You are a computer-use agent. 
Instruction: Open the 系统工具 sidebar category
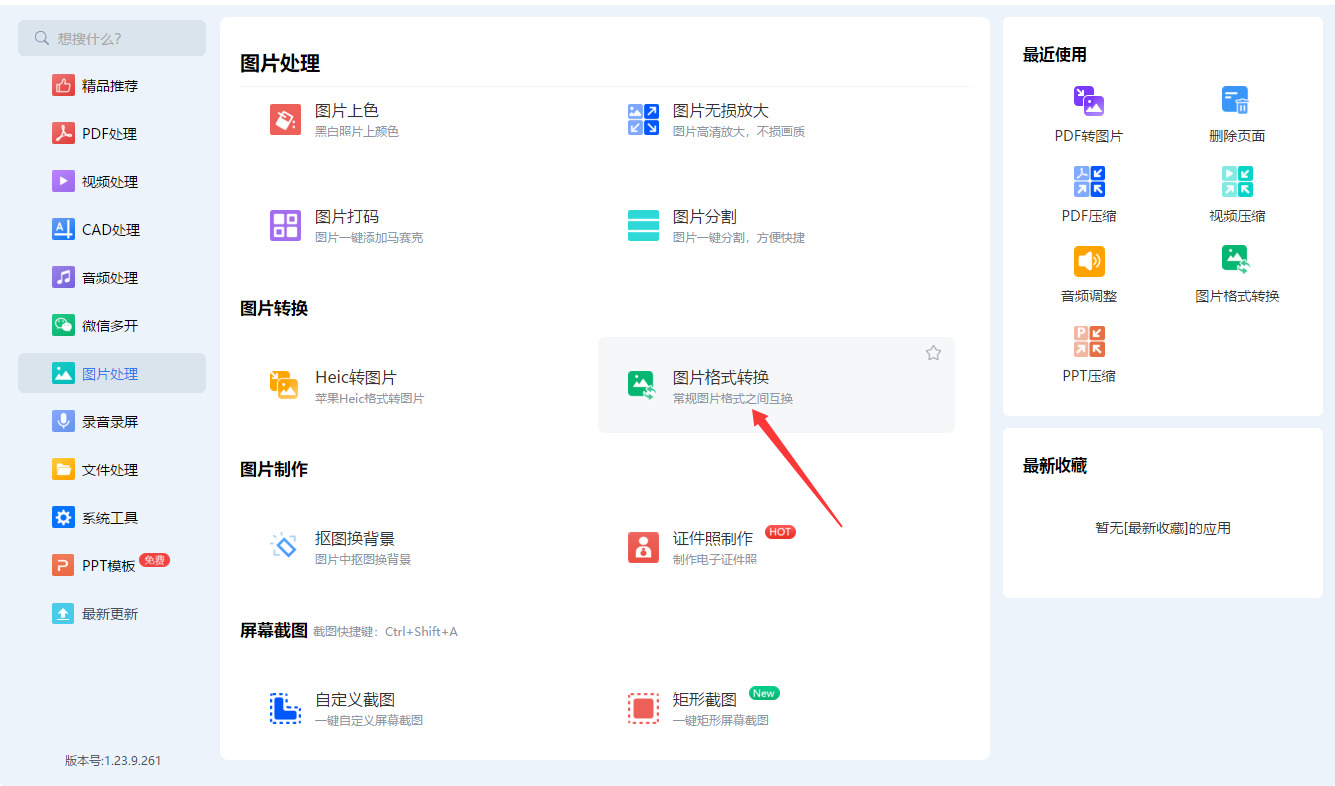coord(112,518)
